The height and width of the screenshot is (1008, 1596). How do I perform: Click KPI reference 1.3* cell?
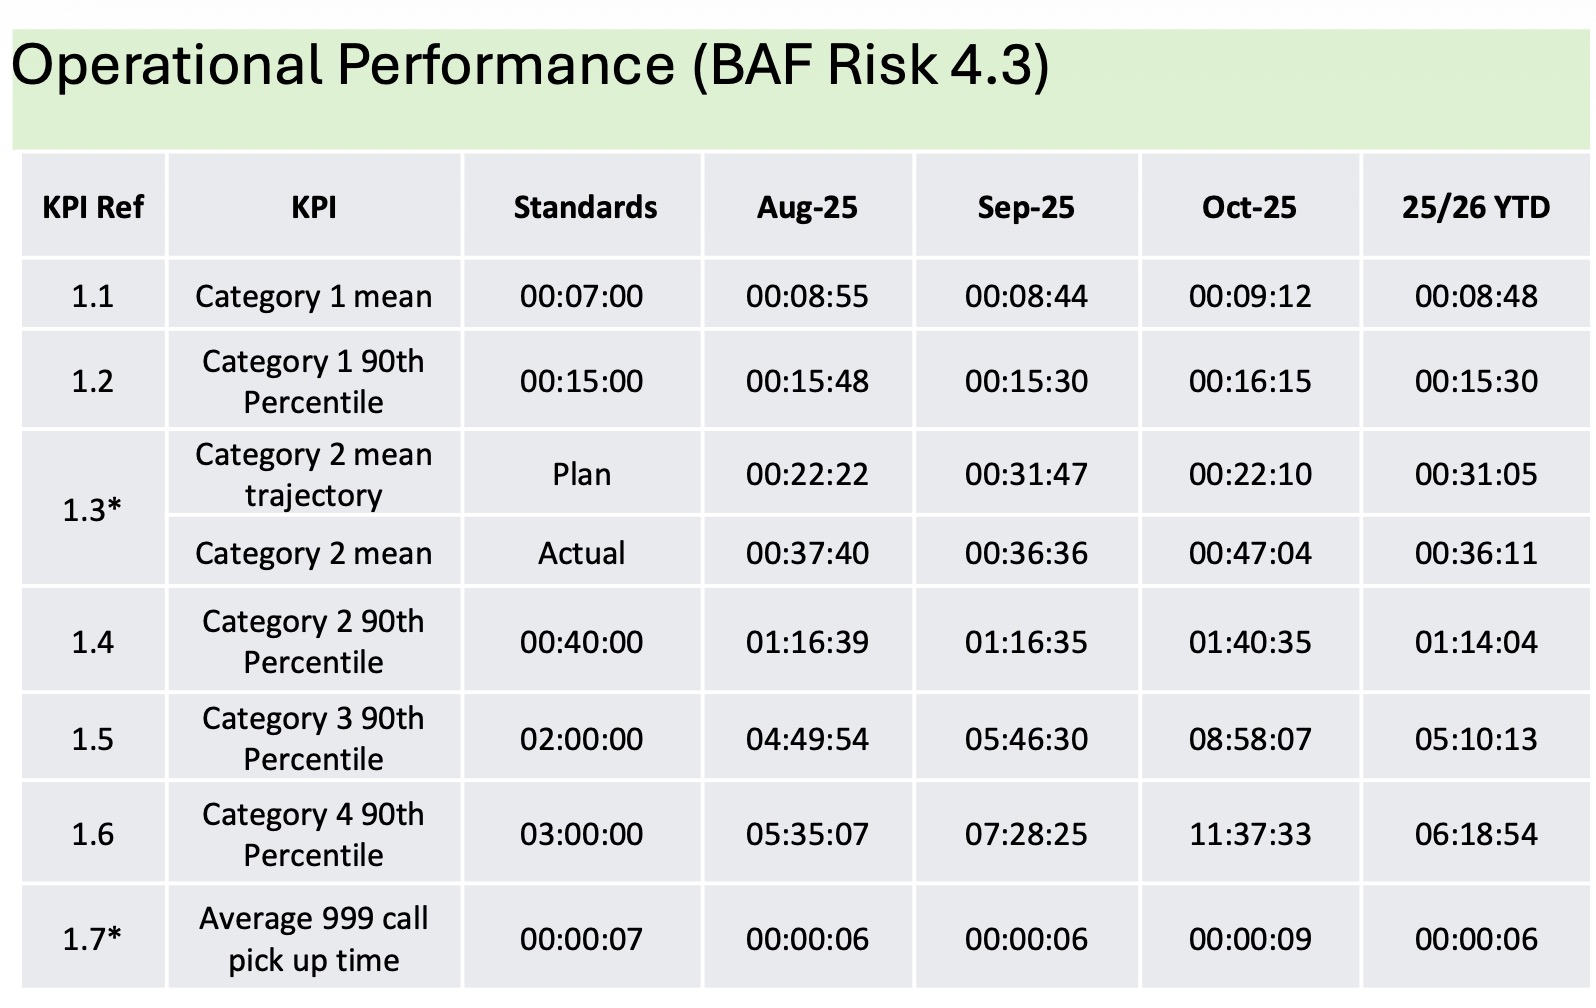point(93,511)
